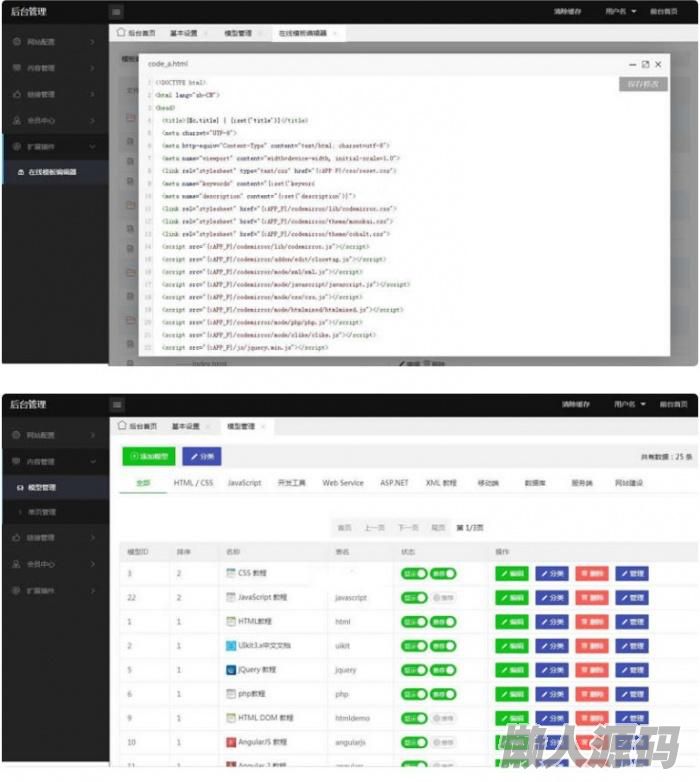
Task: Toggle the sidebar hamburger icon in model list view
Action: (117, 404)
